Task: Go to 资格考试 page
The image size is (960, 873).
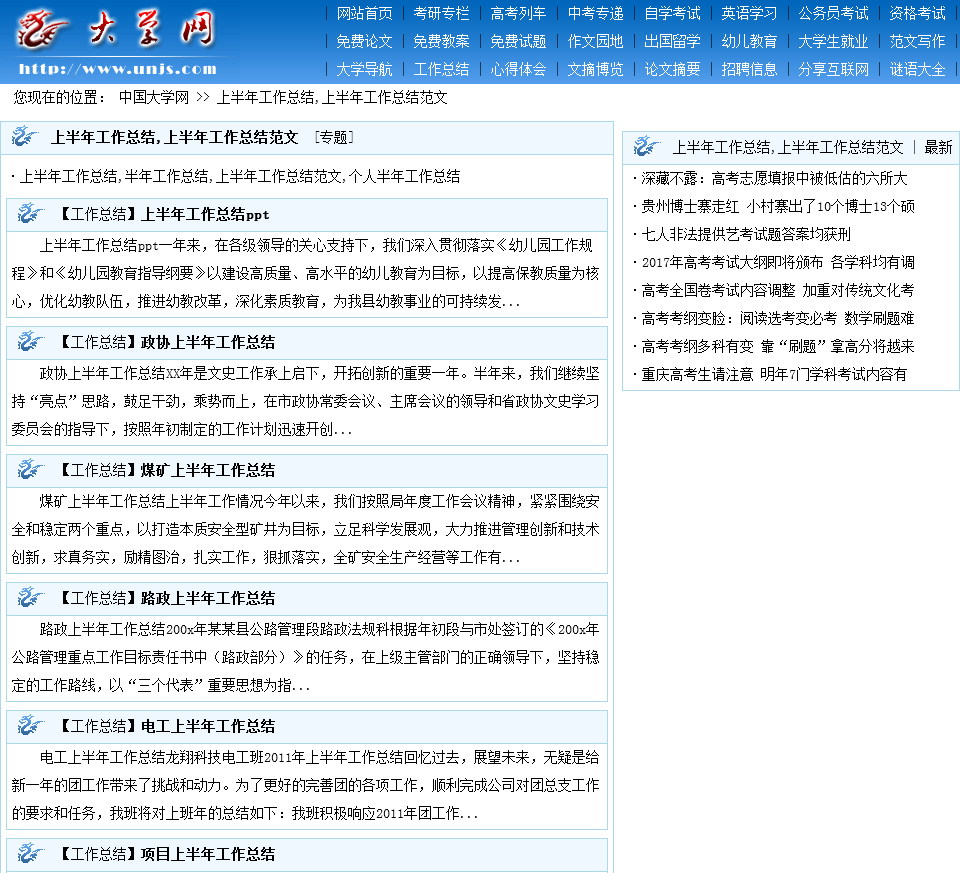Action: pos(917,13)
